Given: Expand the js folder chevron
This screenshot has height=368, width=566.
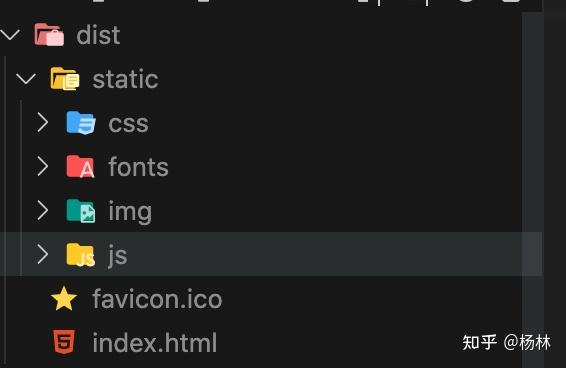Looking at the screenshot, I should pos(43,254).
